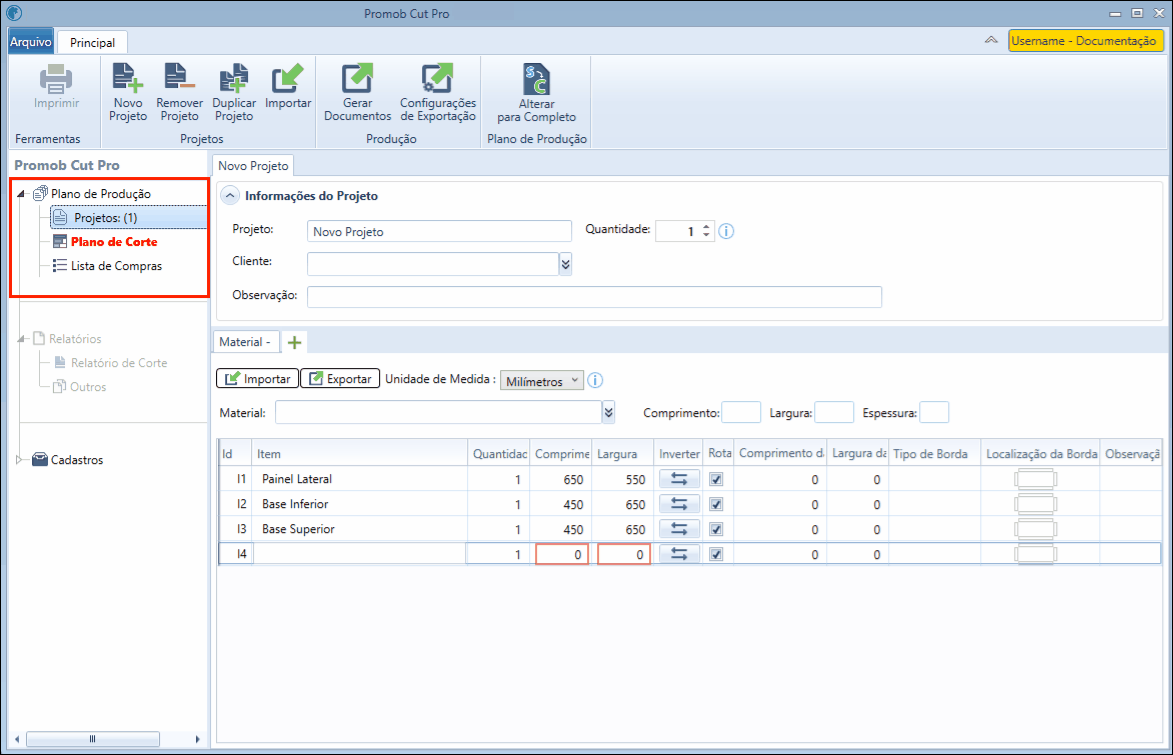Click the ribbon Importar icon

[x=287, y=78]
